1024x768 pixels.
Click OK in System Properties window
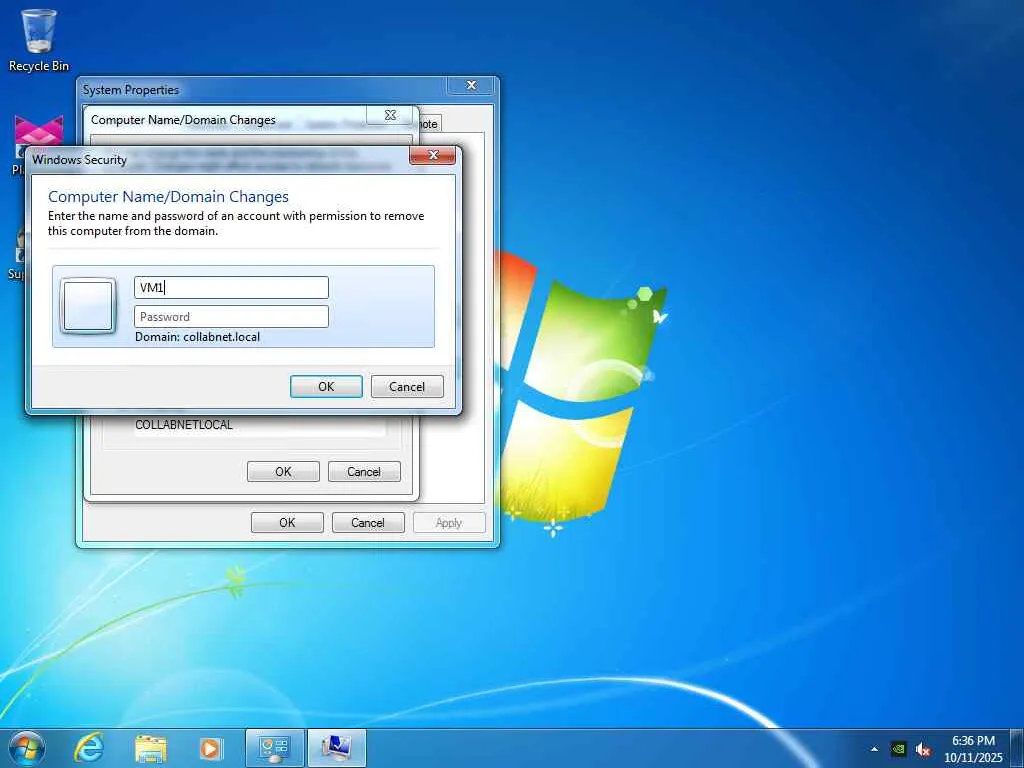287,522
